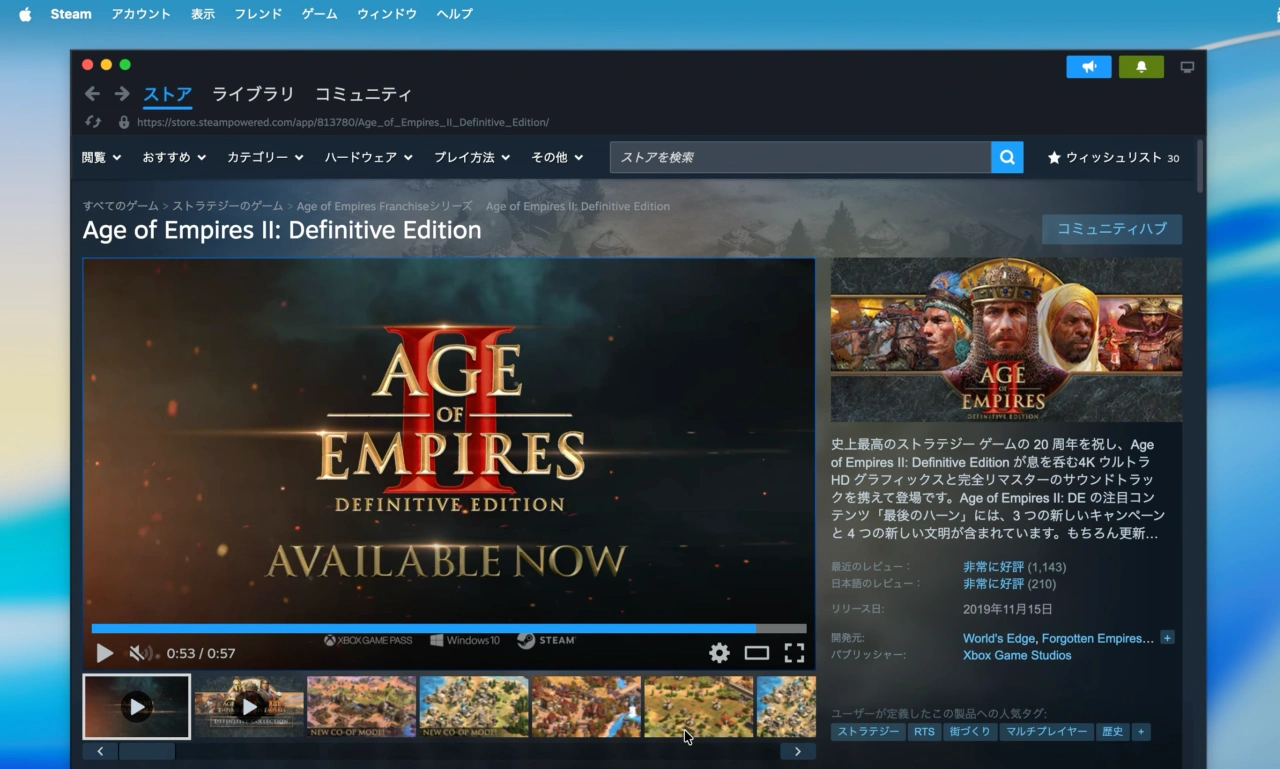Select the first NEW CO-OP MODE screenshot
The image size is (1280, 769).
click(361, 706)
